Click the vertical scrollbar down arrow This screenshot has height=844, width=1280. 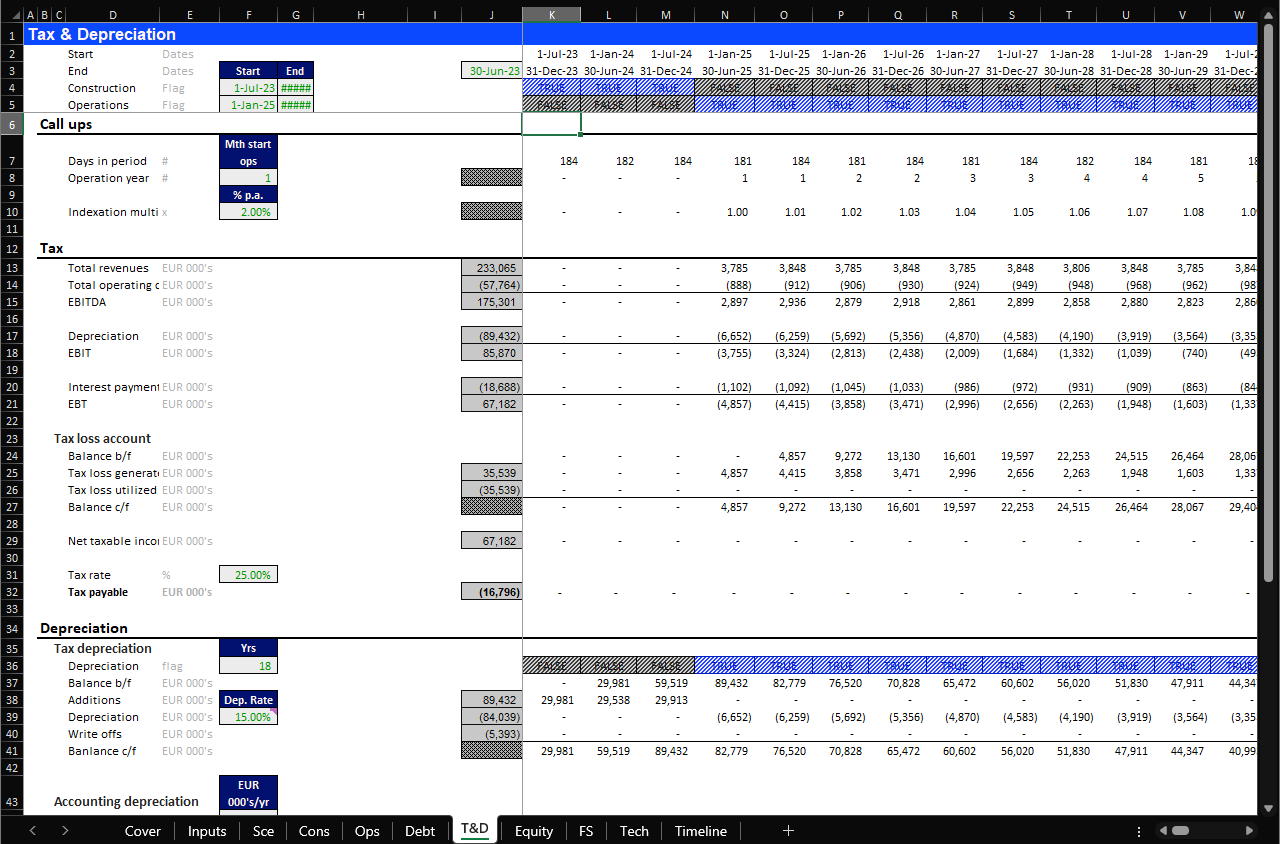[x=1269, y=807]
